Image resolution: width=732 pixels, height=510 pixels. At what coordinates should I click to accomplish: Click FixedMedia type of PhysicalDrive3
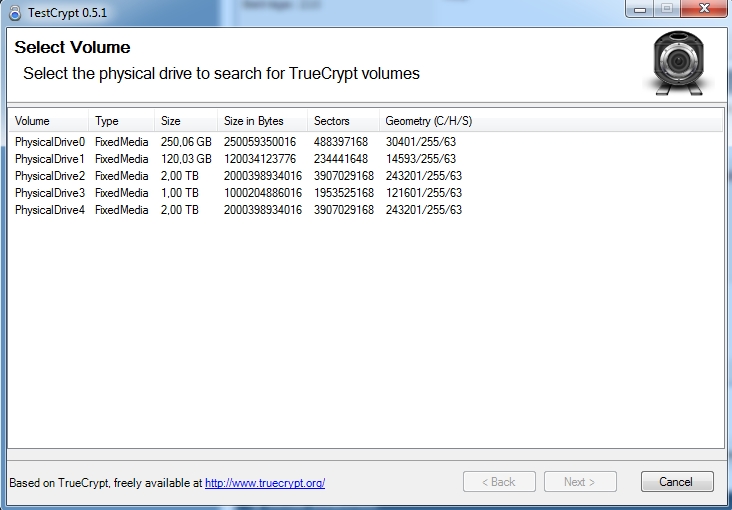[x=121, y=193]
